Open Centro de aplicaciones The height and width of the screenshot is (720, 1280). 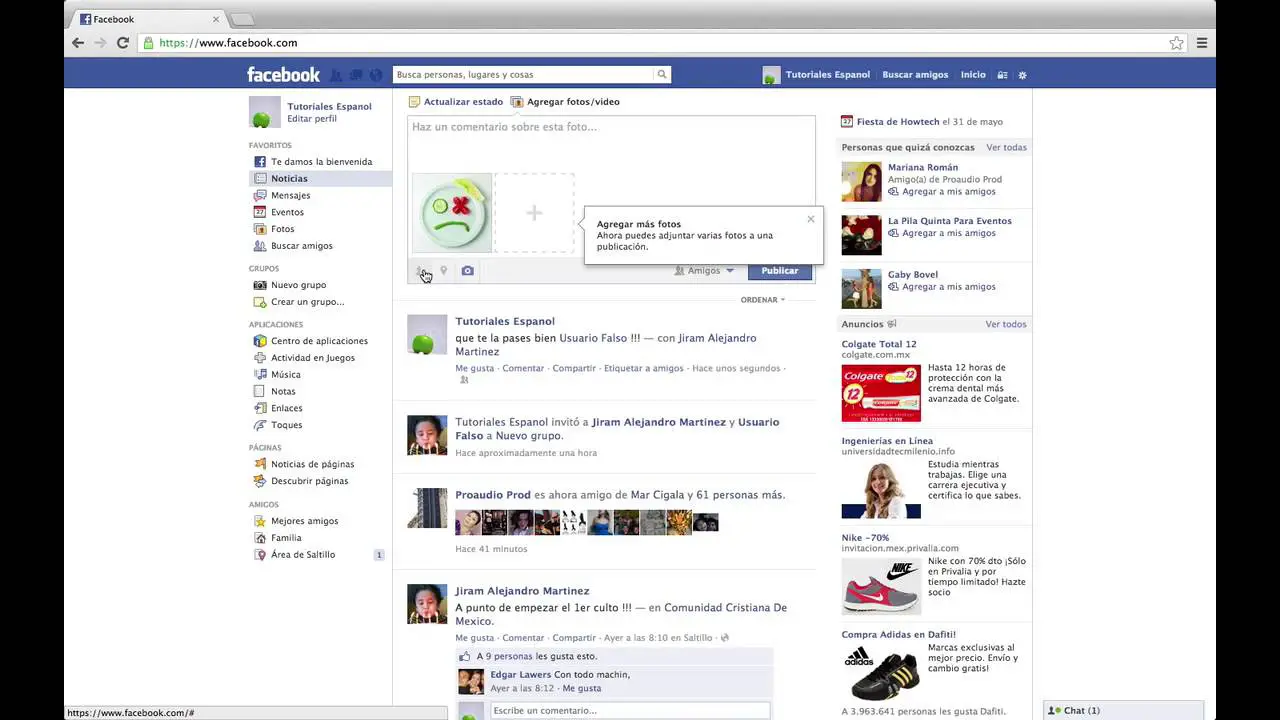pyautogui.click(x=320, y=341)
